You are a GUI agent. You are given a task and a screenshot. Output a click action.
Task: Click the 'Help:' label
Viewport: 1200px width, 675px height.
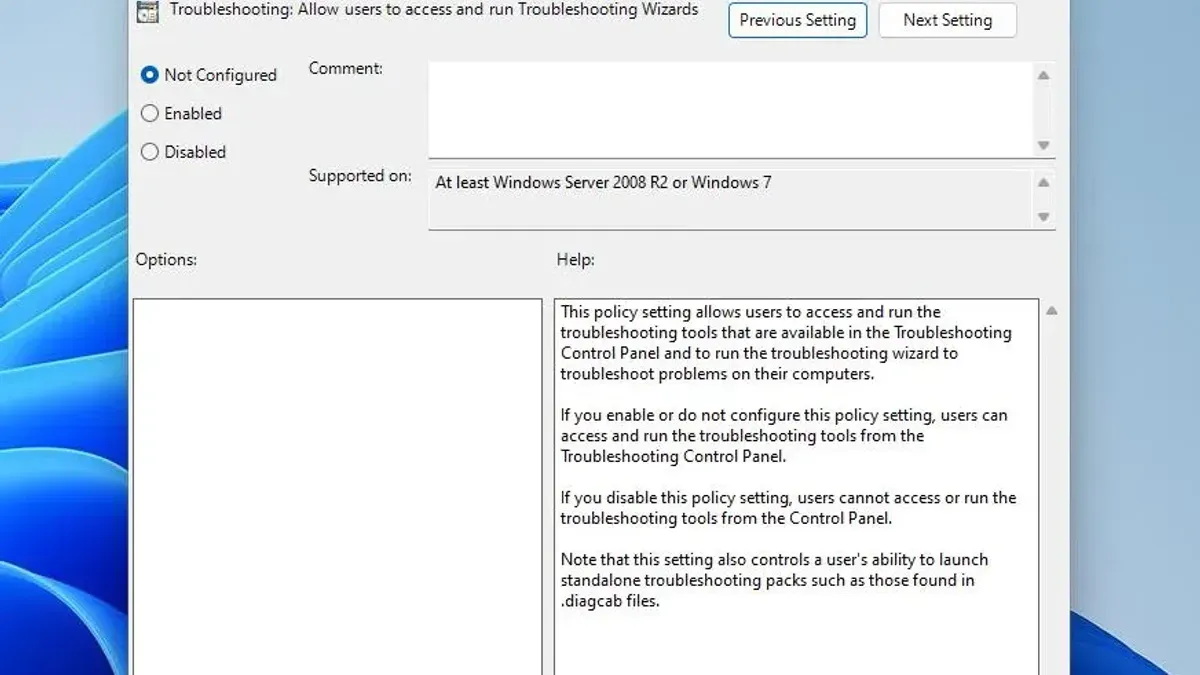pyautogui.click(x=575, y=260)
